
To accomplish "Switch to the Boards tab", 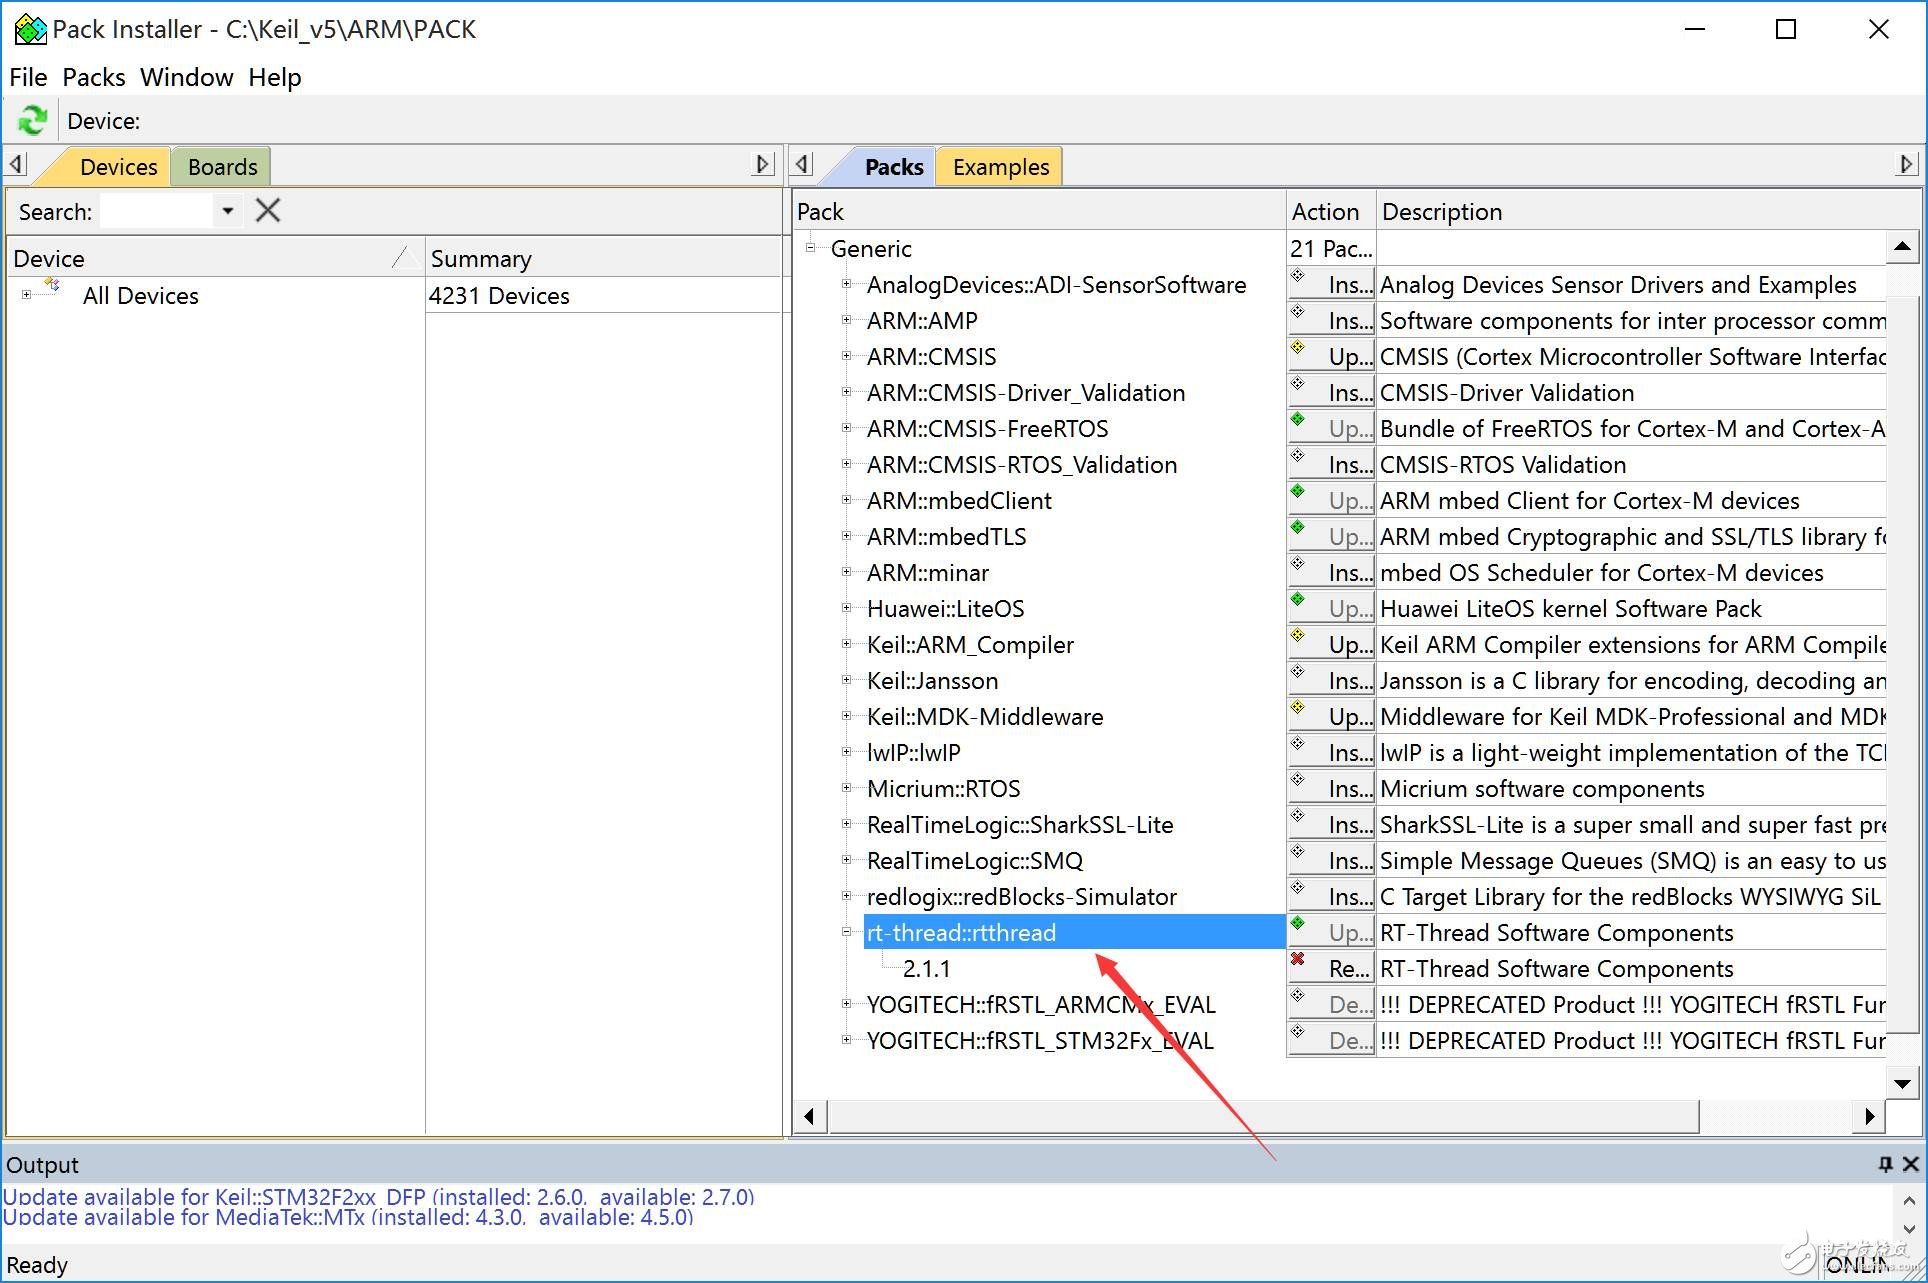I will [x=222, y=167].
